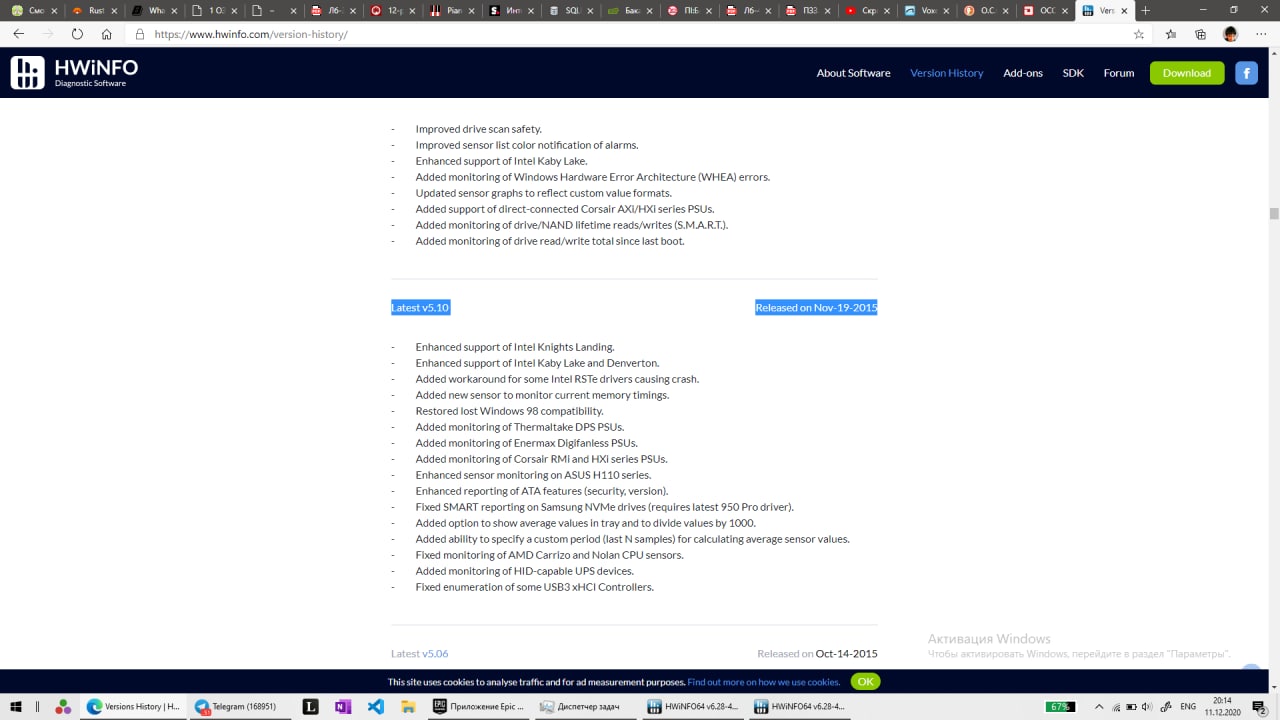This screenshot has width=1280, height=720.
Task: Open Windows Start menu
Action: [15, 706]
